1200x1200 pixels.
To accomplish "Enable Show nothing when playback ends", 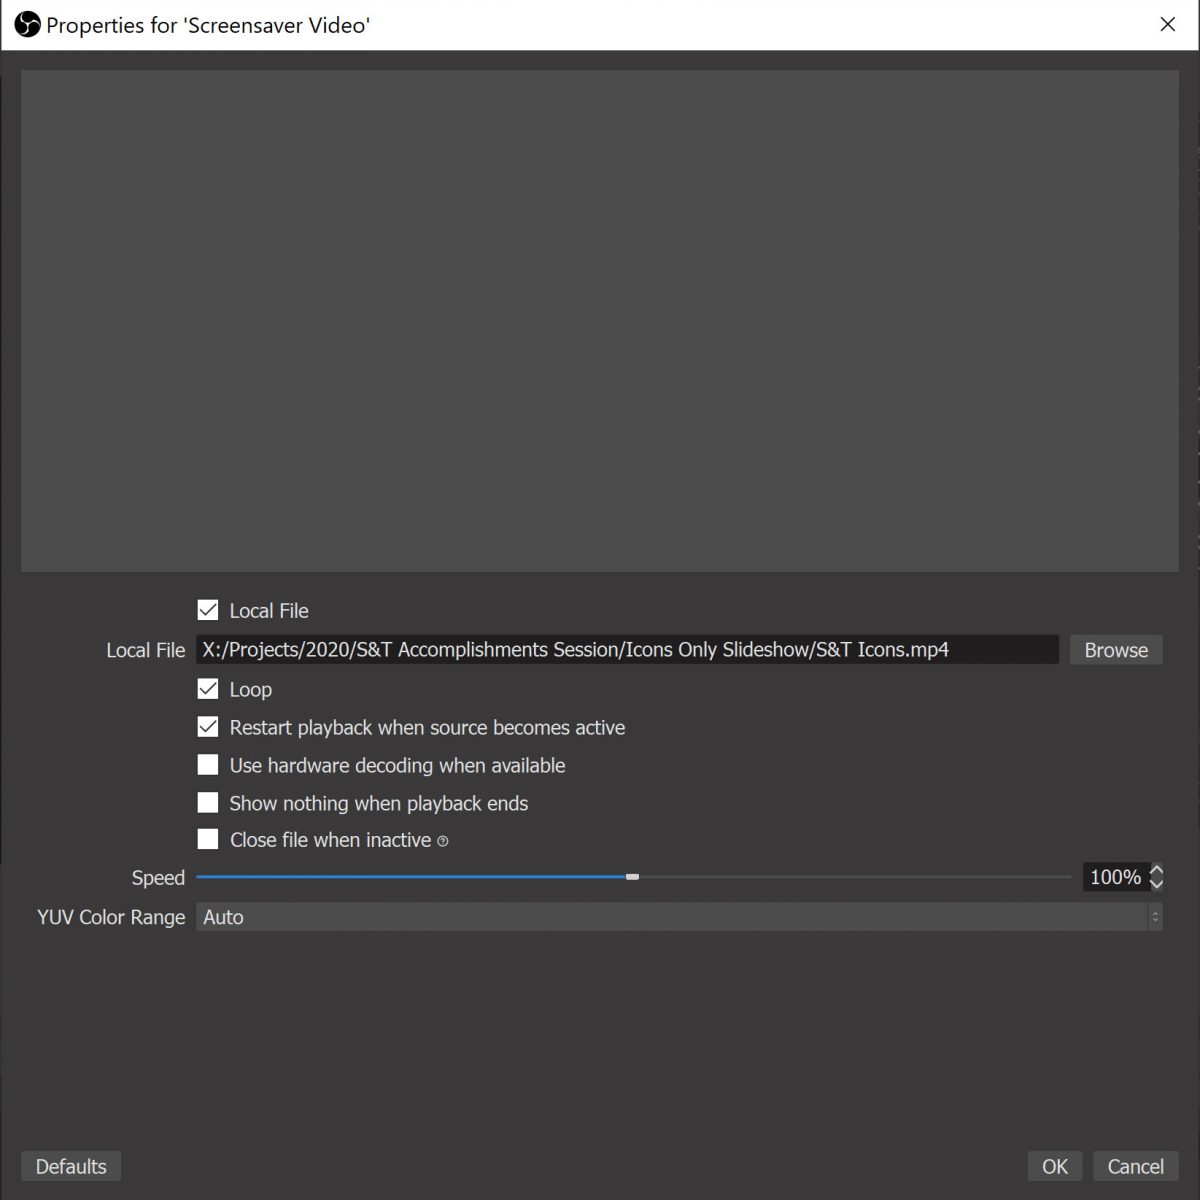I will (207, 802).
